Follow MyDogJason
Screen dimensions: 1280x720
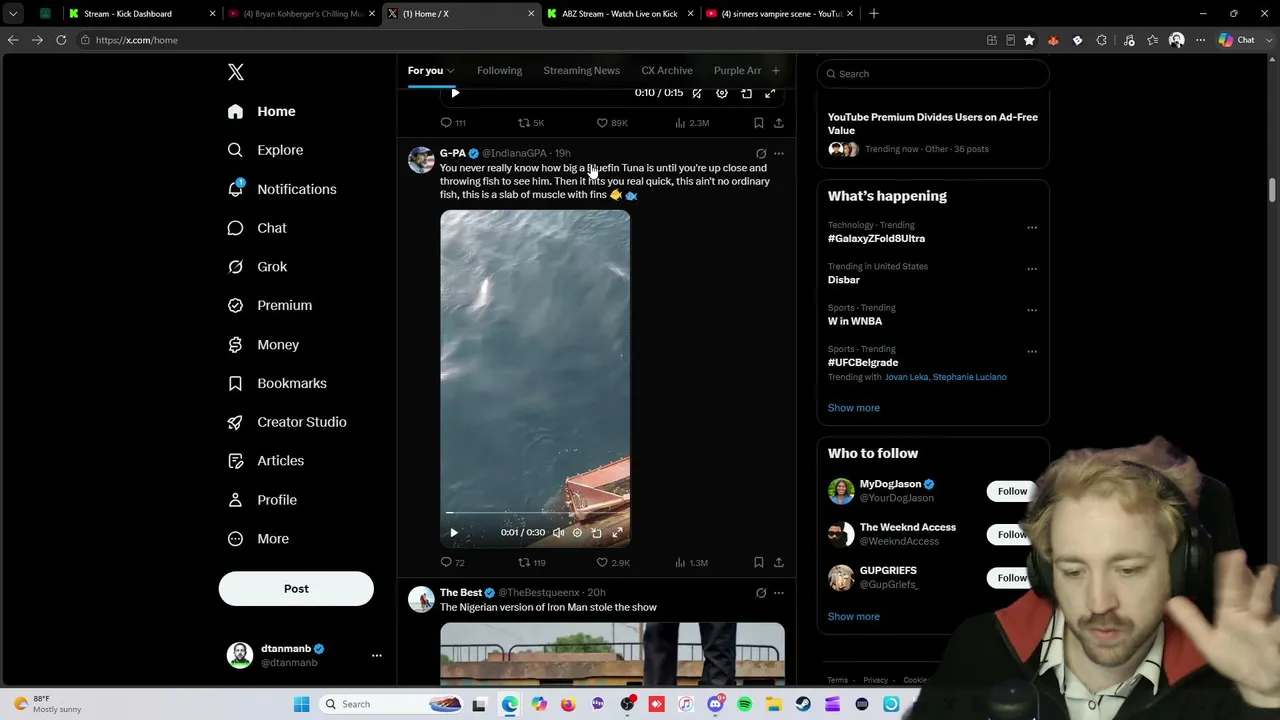[x=1012, y=491]
